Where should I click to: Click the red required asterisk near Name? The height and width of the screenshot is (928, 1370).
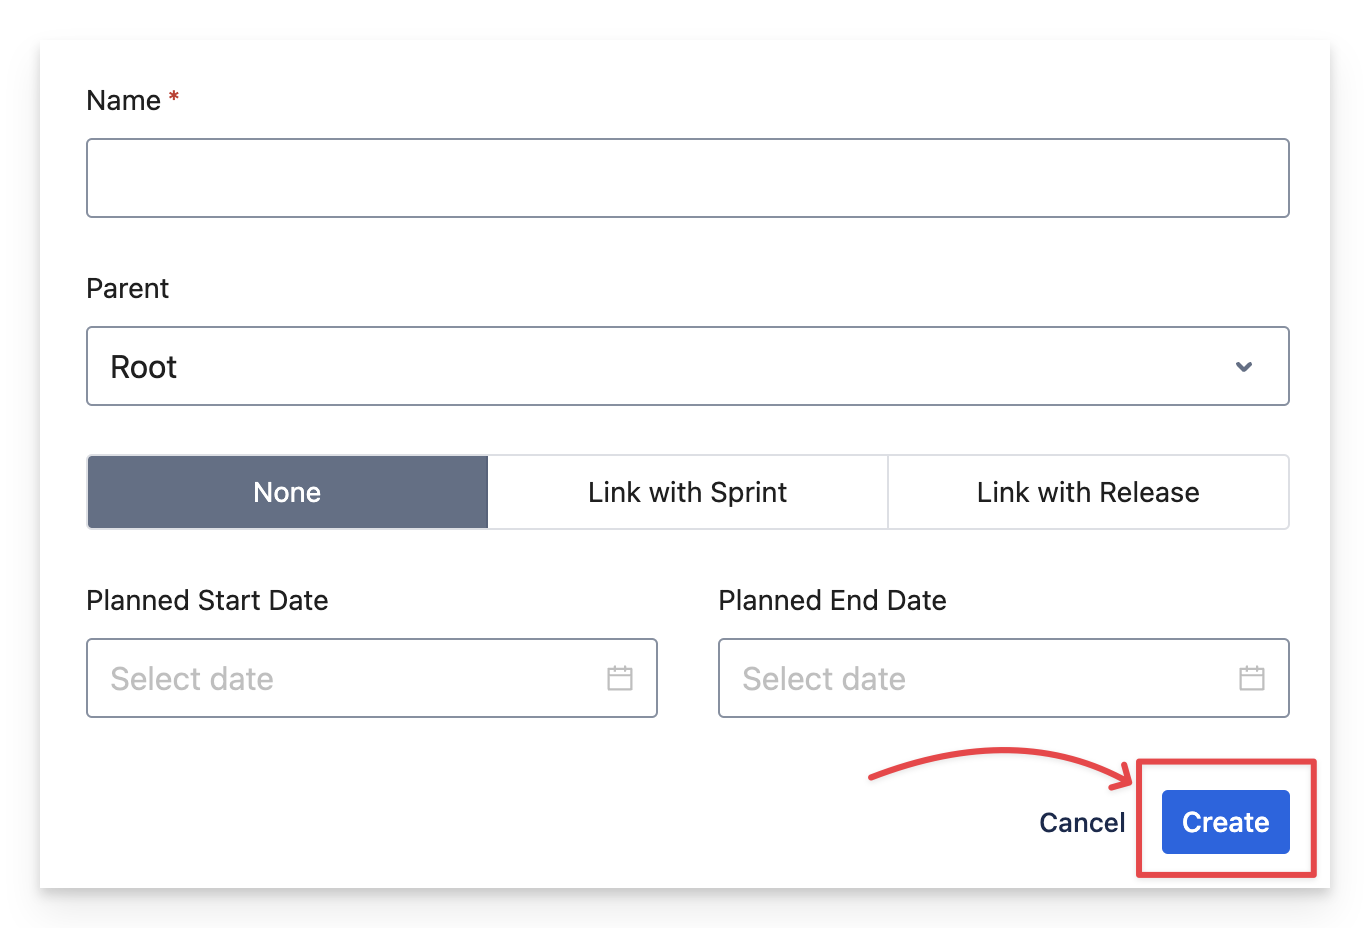pyautogui.click(x=174, y=97)
